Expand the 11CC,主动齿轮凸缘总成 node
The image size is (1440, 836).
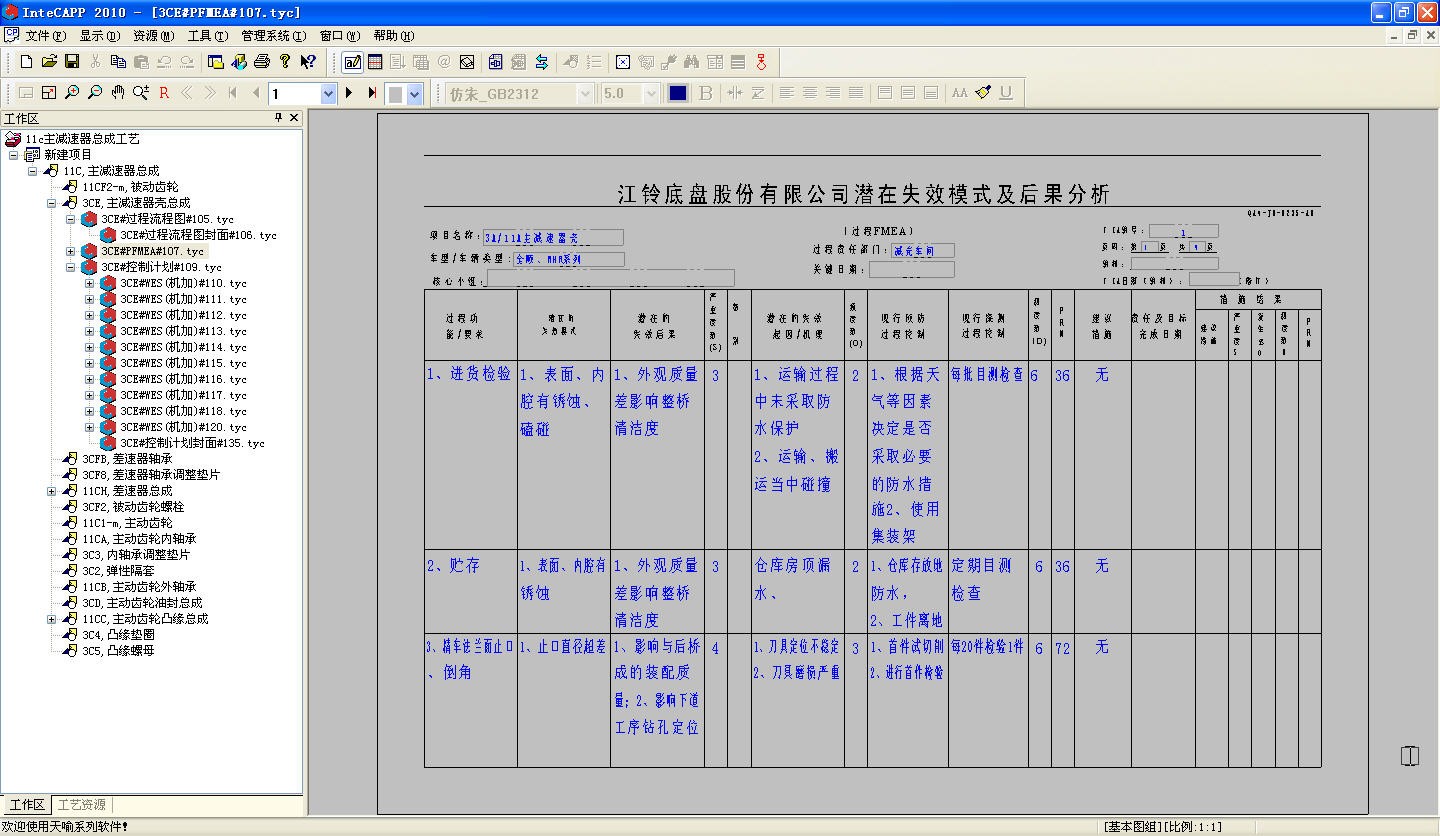(x=52, y=619)
